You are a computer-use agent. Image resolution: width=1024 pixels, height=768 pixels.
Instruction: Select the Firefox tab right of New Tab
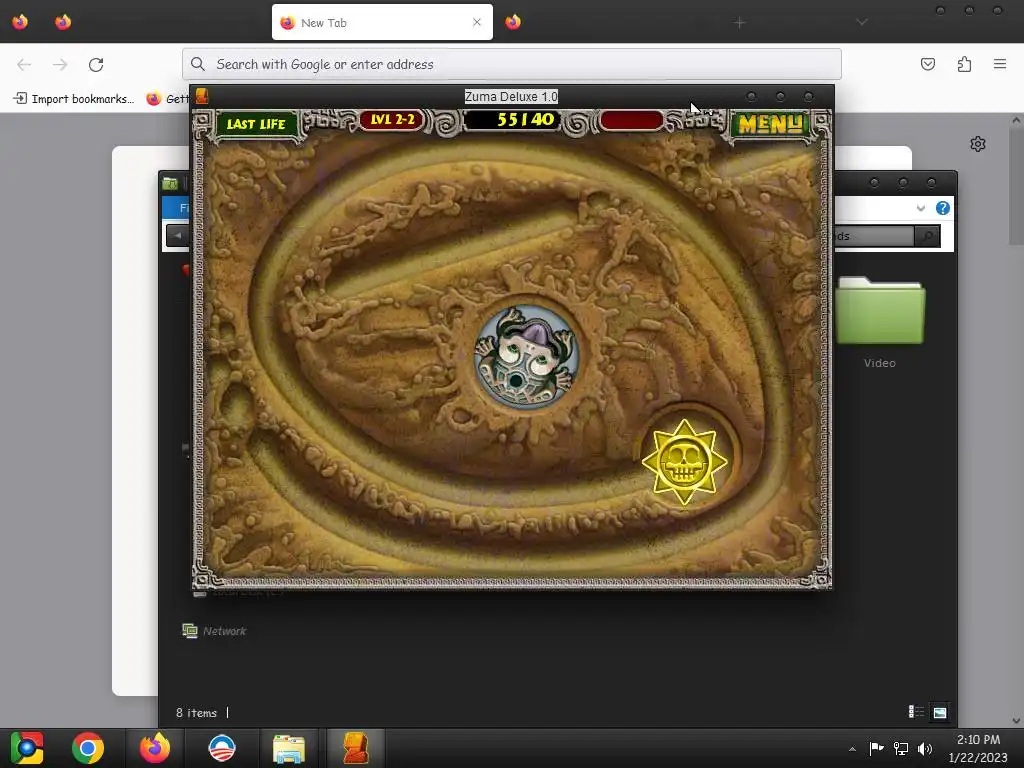click(513, 22)
